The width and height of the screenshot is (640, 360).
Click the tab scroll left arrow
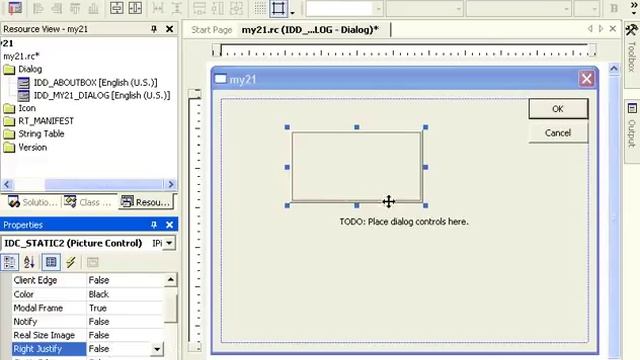(x=590, y=29)
